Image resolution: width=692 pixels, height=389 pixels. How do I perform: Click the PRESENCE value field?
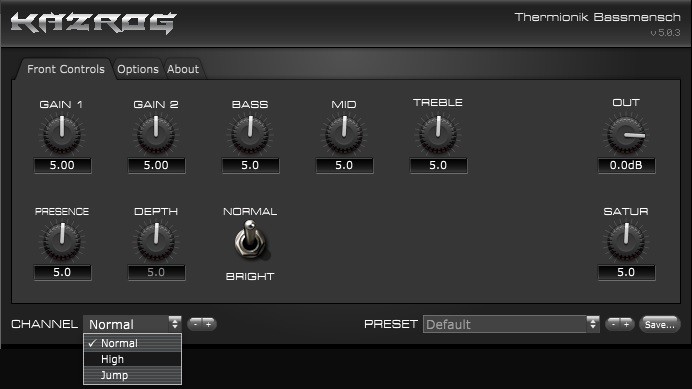pos(62,272)
